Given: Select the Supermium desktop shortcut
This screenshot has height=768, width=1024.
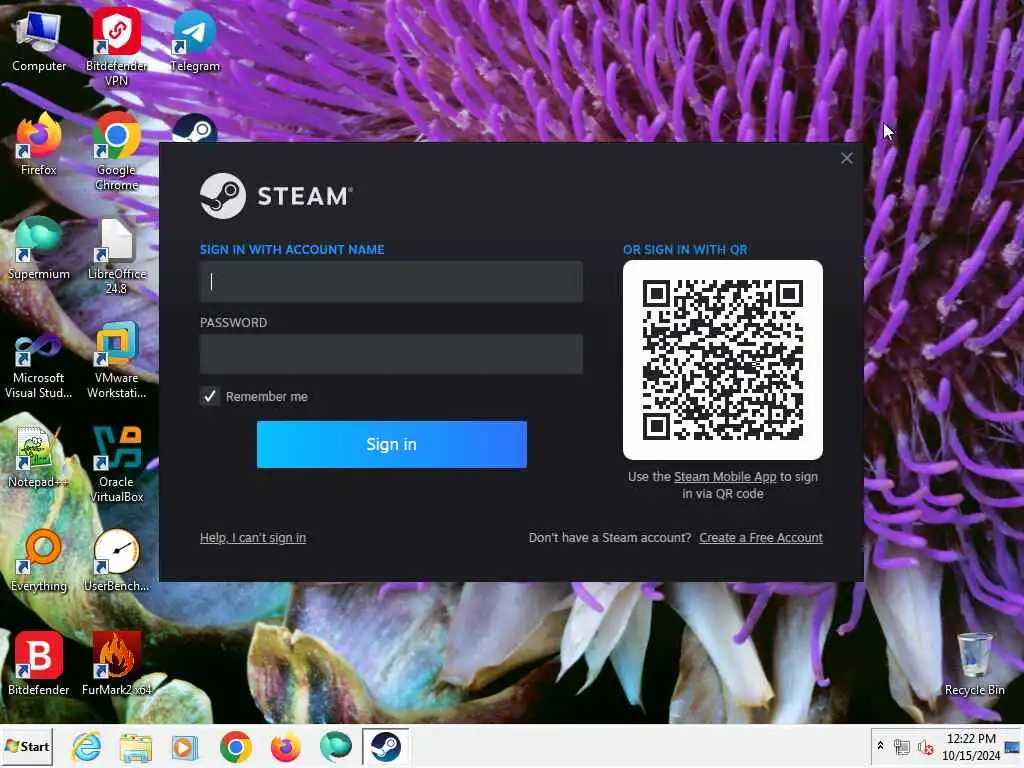Looking at the screenshot, I should [39, 249].
